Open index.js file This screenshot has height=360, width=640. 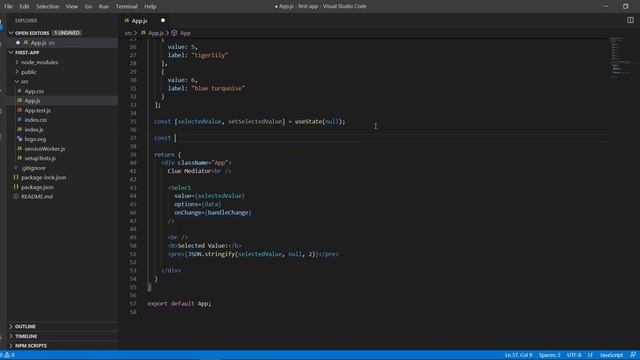34,129
